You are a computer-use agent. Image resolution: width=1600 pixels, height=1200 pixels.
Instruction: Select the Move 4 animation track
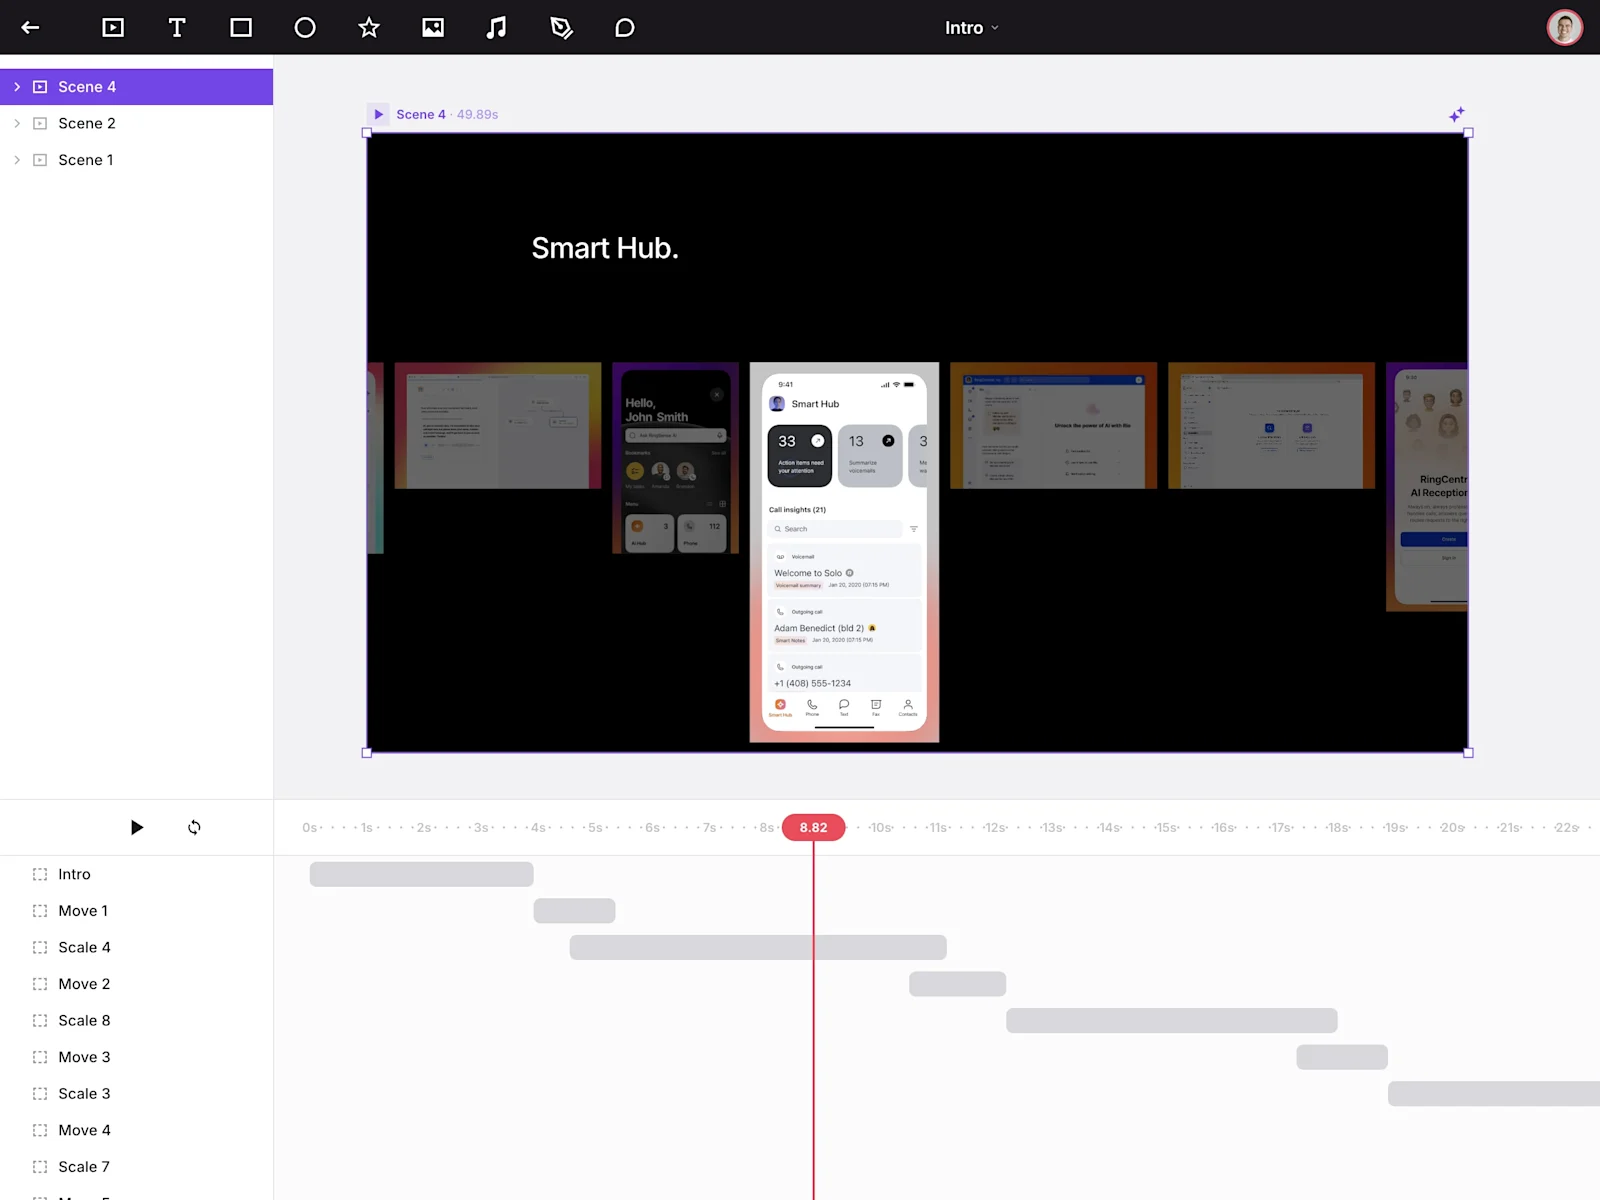tap(136, 1130)
